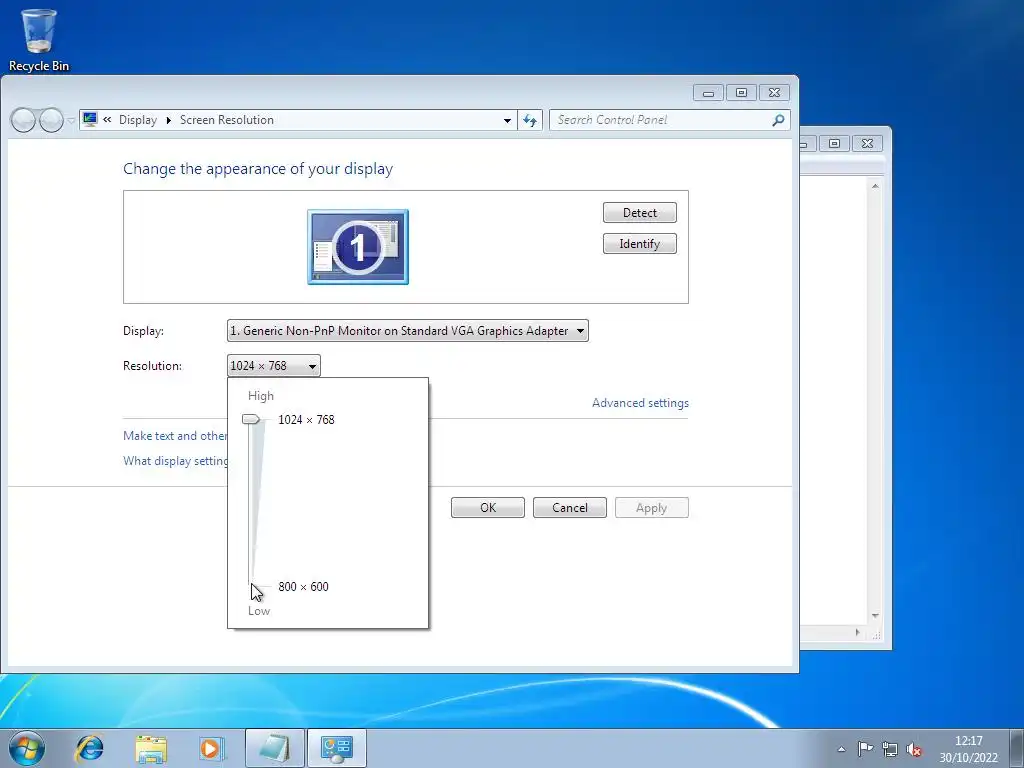Open the taskbar clock and date
Viewport: 1024px width, 768px height.
(968, 749)
